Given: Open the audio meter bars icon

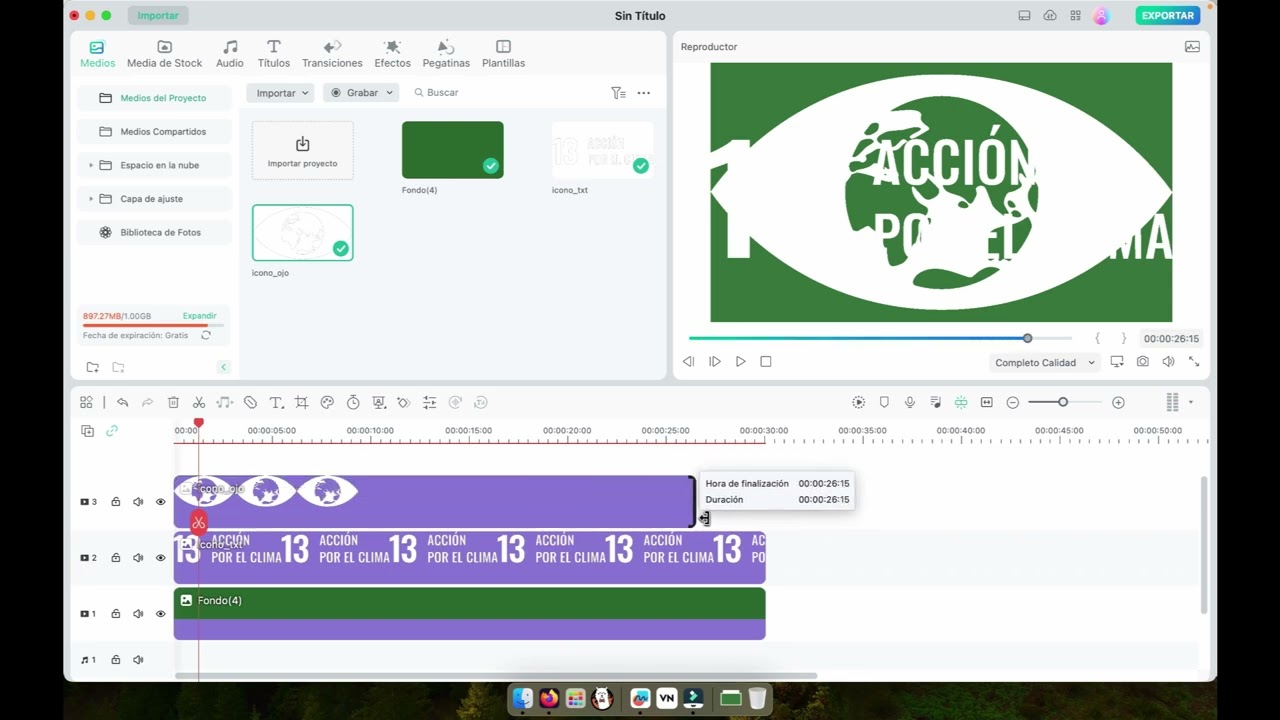Looking at the screenshot, I should click(x=1172, y=402).
